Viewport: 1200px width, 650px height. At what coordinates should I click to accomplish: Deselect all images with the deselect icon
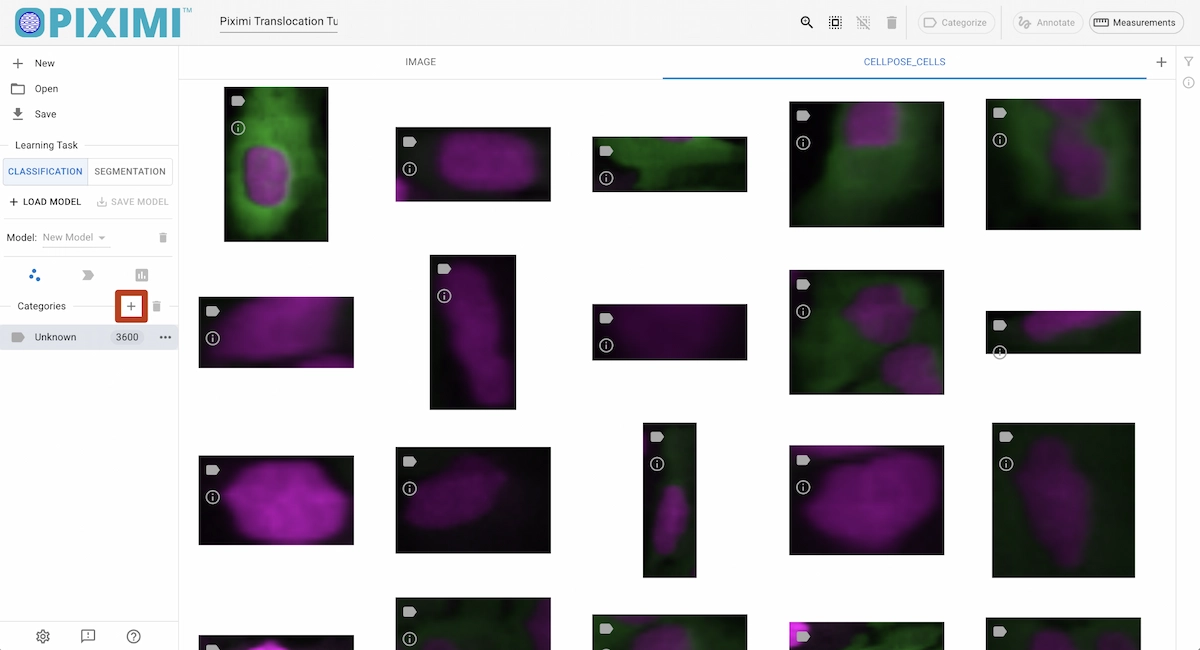pos(863,22)
